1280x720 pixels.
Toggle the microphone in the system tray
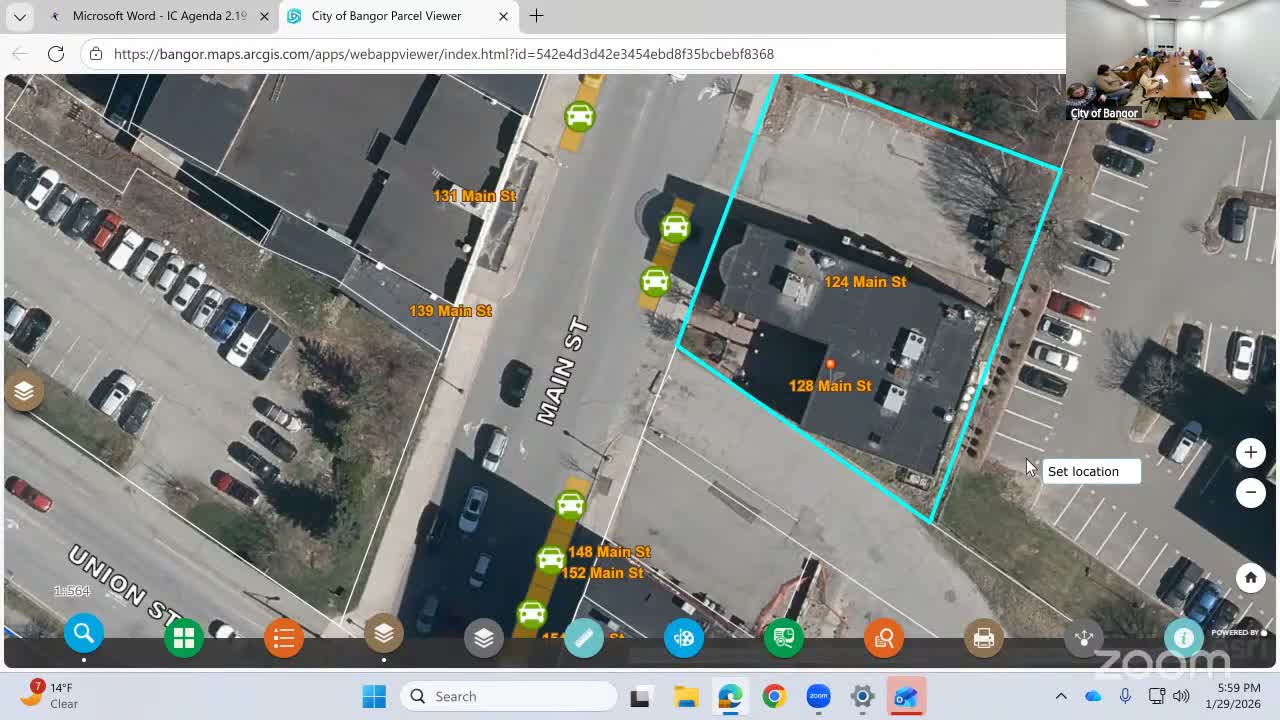click(1124, 696)
